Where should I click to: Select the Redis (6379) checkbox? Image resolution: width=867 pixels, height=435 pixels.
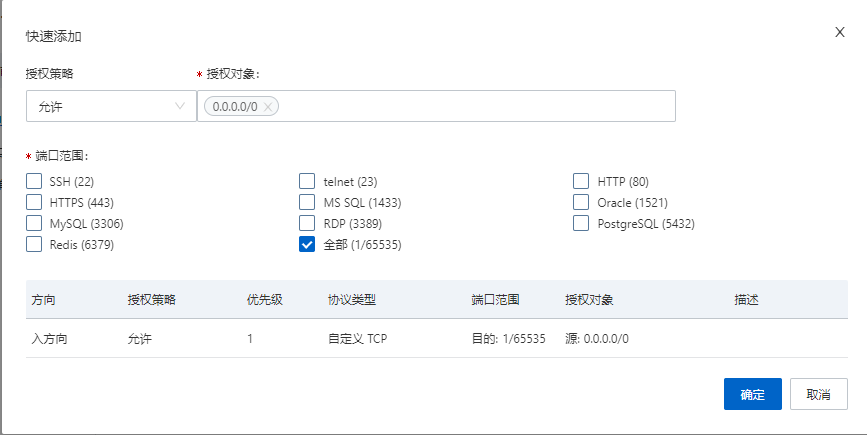coord(34,244)
